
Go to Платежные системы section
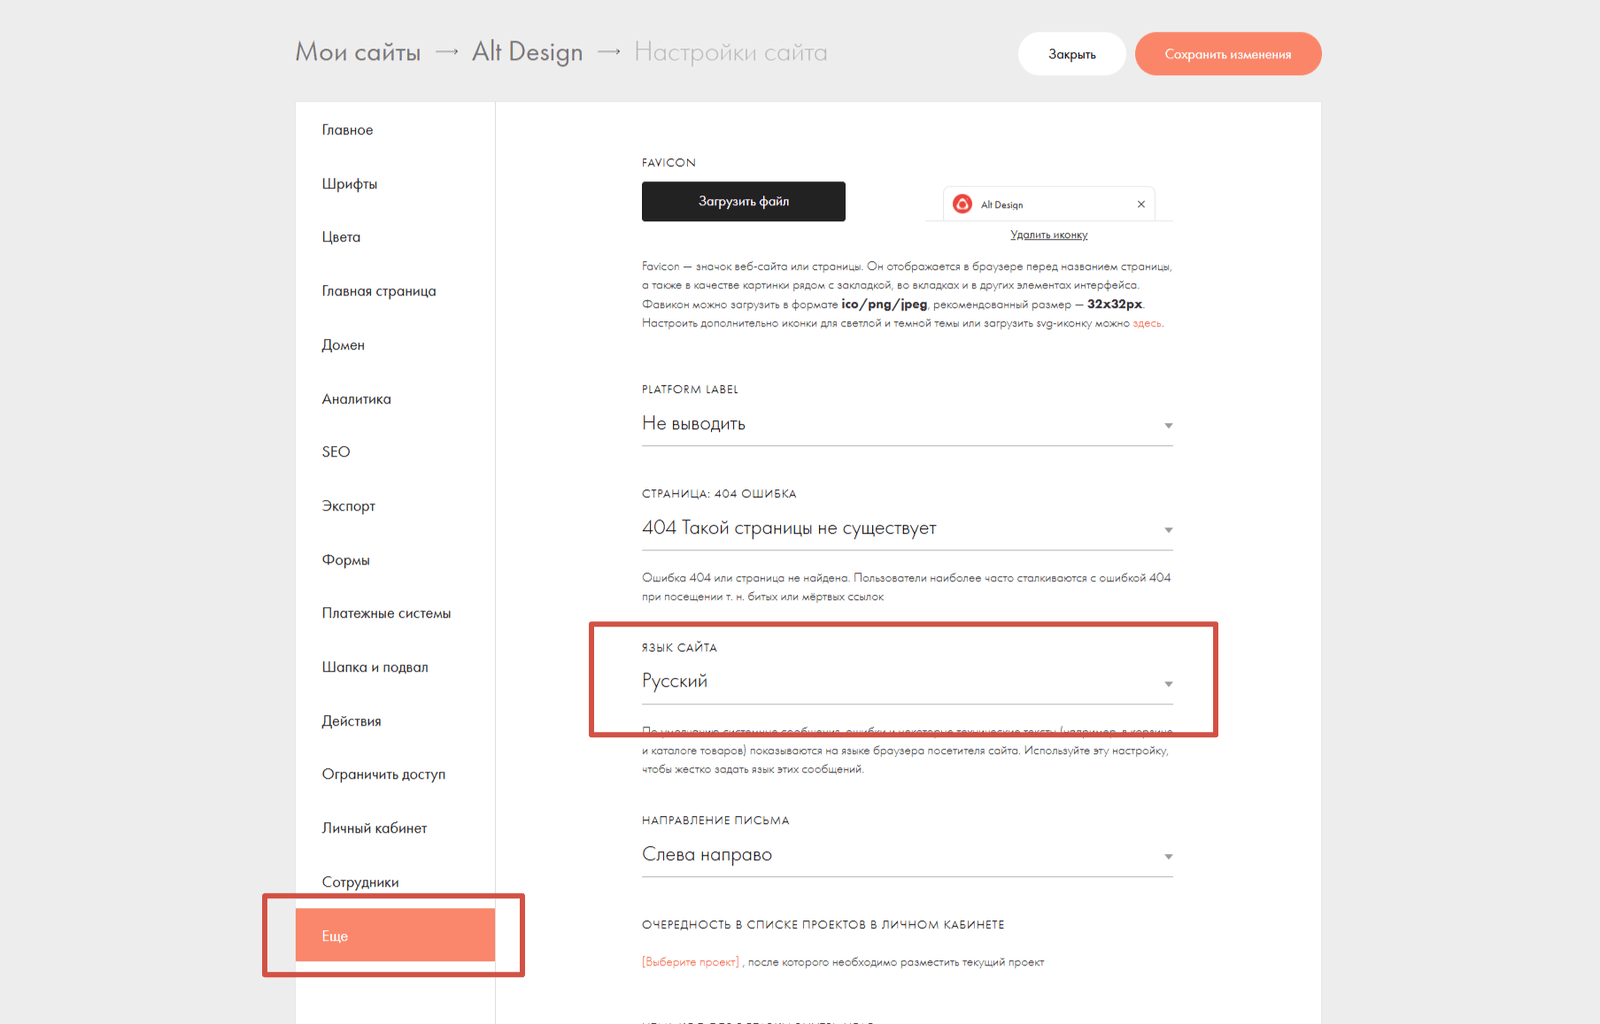[386, 613]
